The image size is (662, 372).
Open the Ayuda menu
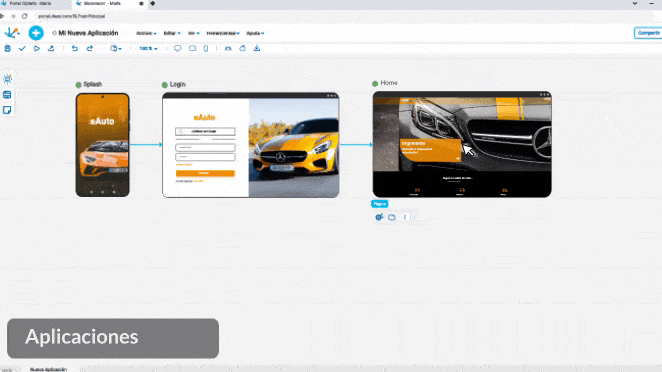[x=255, y=33]
